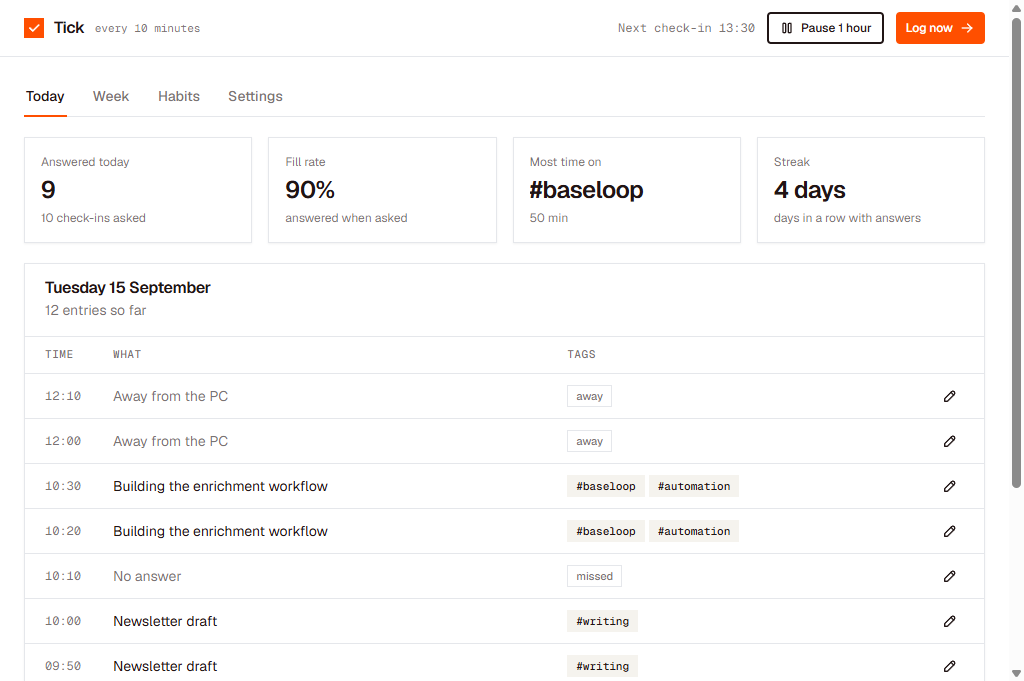This screenshot has height=681, width=1024.
Task: Click the 12:10 time cell
Action: [63, 396]
